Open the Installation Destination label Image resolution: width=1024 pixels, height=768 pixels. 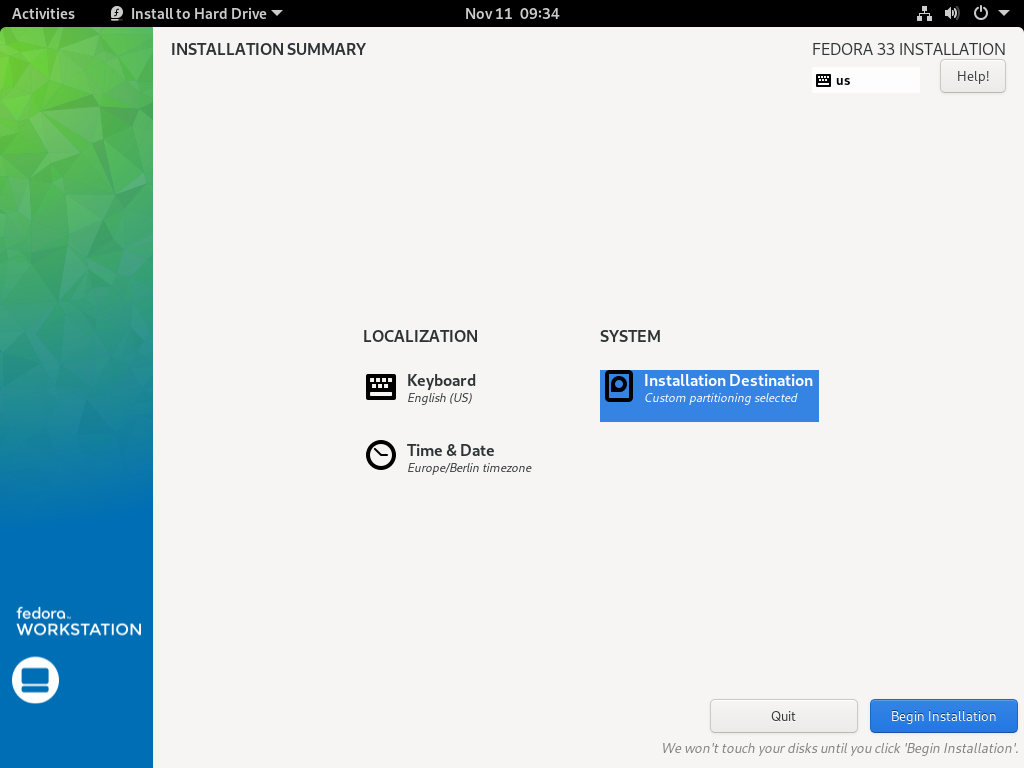pos(728,380)
